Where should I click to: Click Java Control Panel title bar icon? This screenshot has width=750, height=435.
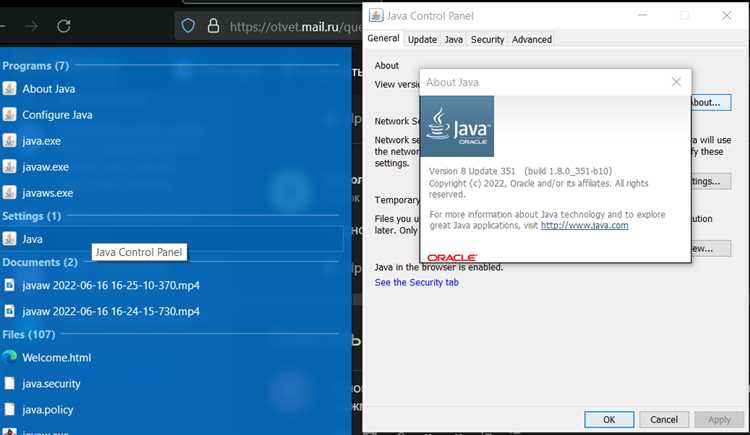point(376,15)
